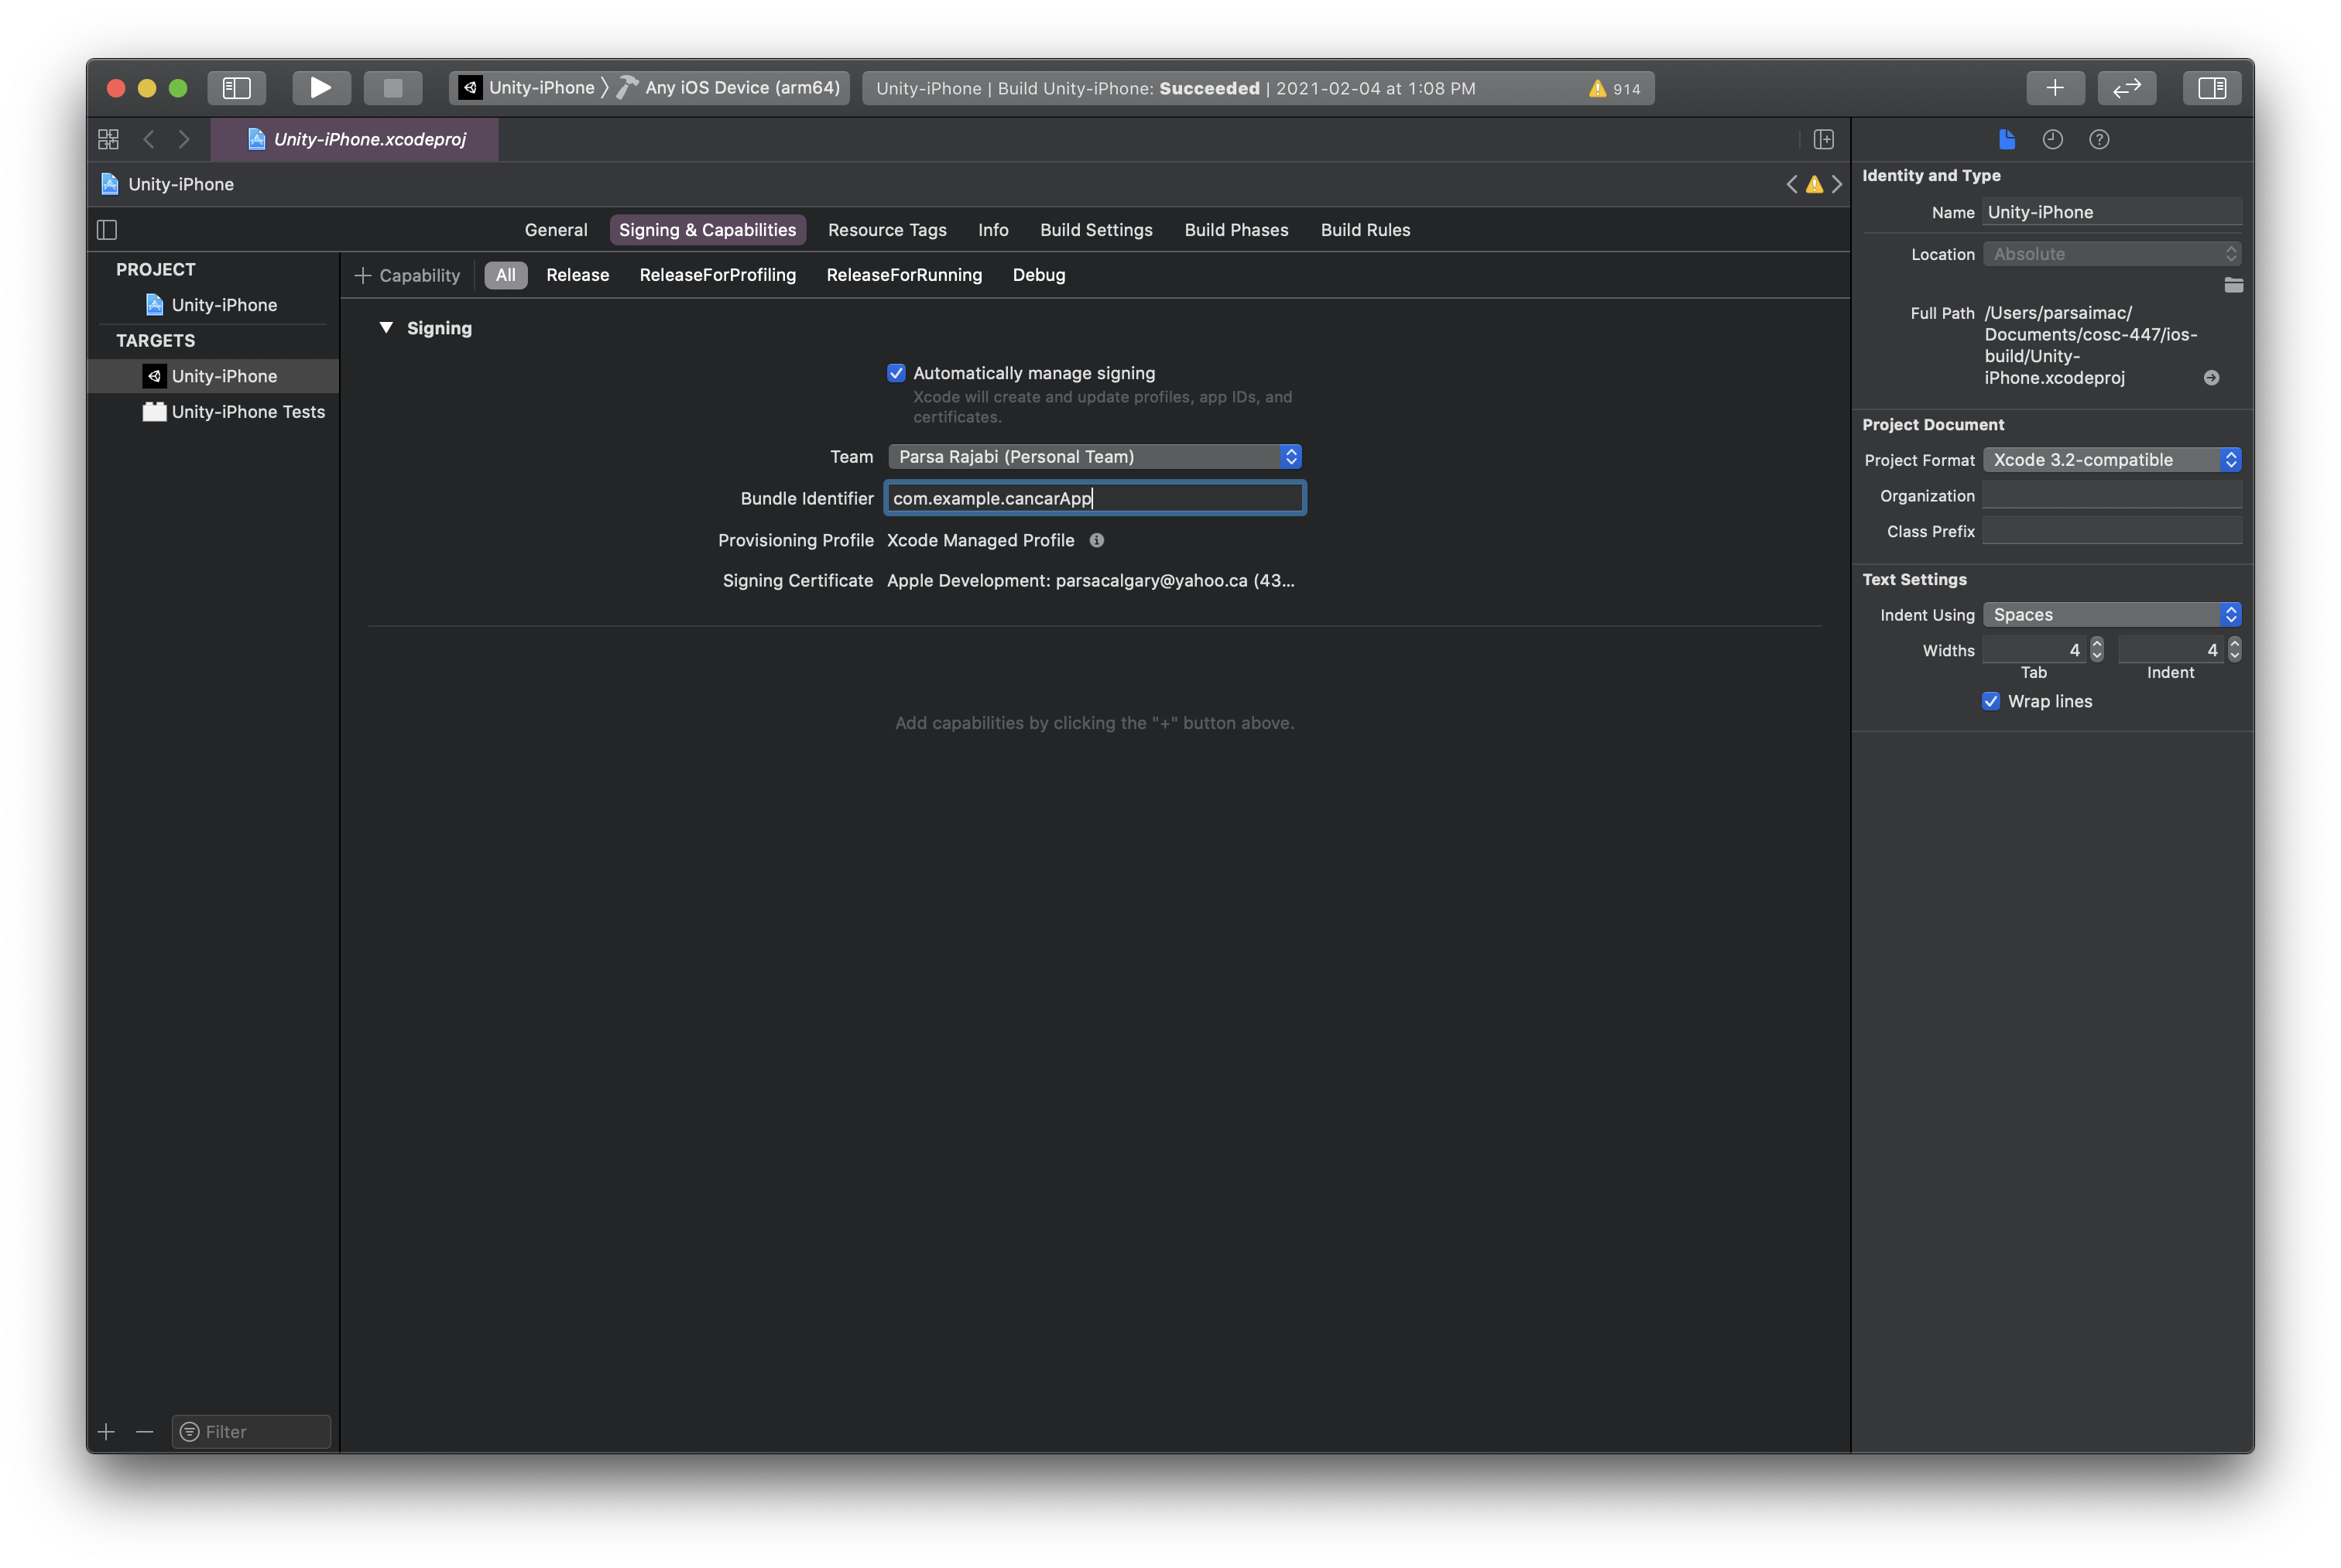
Task: Open the Indent Using Spaces dropdown
Action: 2111,615
